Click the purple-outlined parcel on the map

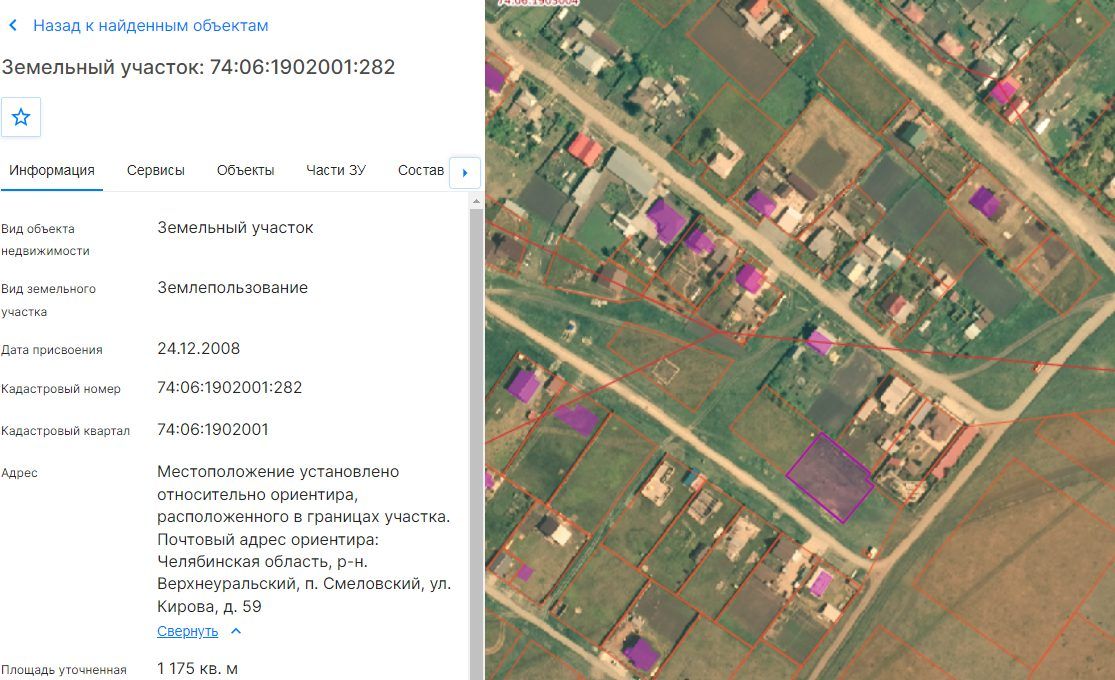click(829, 478)
